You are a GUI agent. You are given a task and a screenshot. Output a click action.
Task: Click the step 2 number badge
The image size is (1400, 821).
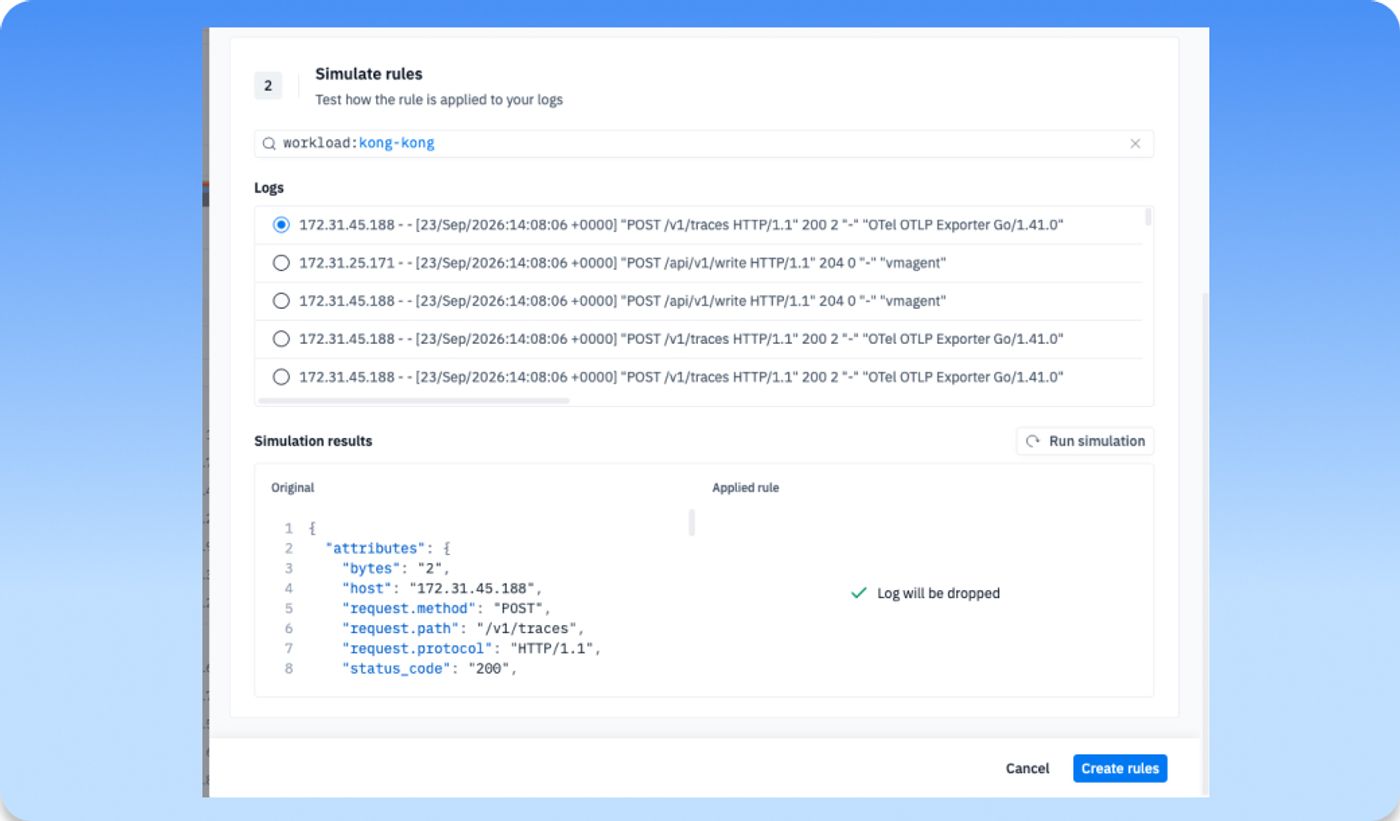(x=268, y=86)
